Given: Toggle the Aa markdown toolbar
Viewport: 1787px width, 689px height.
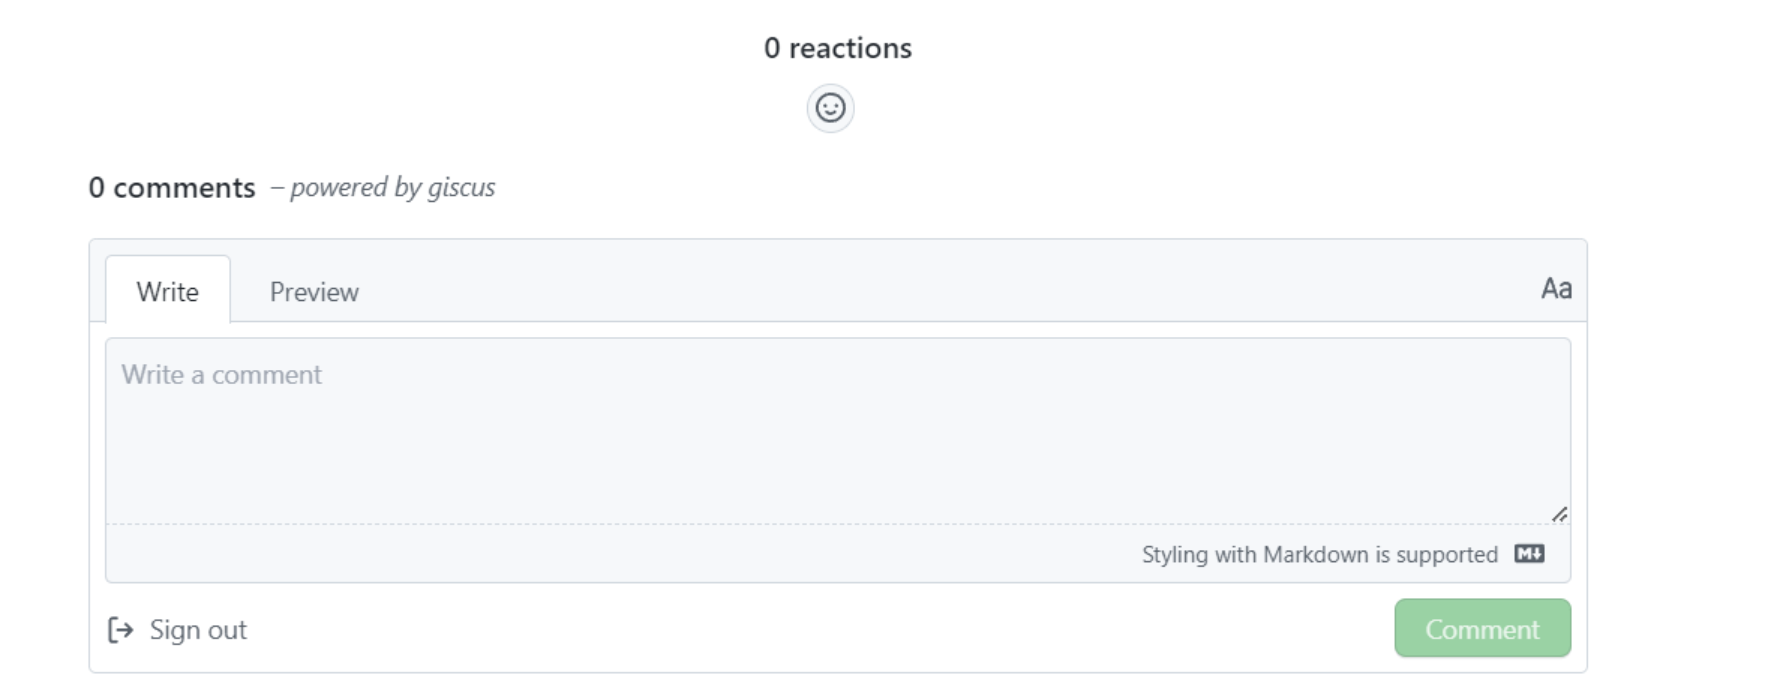Looking at the screenshot, I should 1556,289.
